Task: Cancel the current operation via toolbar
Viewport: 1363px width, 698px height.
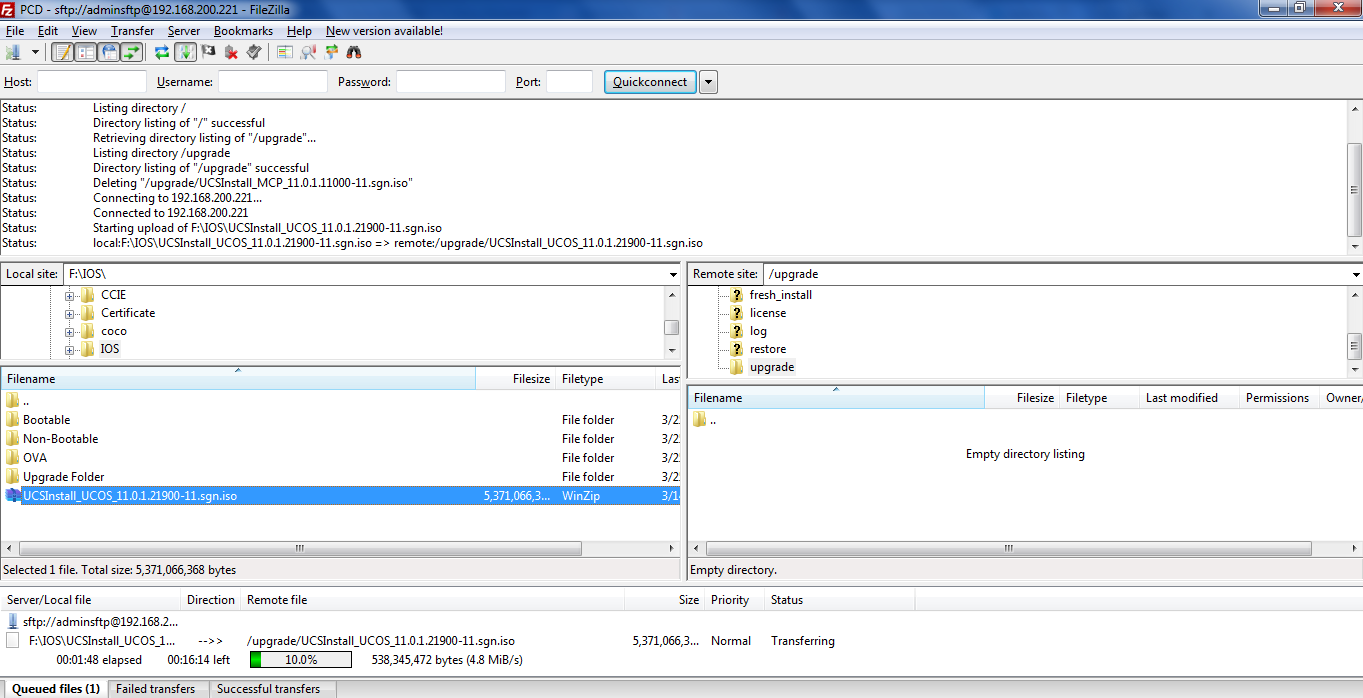Action: (209, 52)
